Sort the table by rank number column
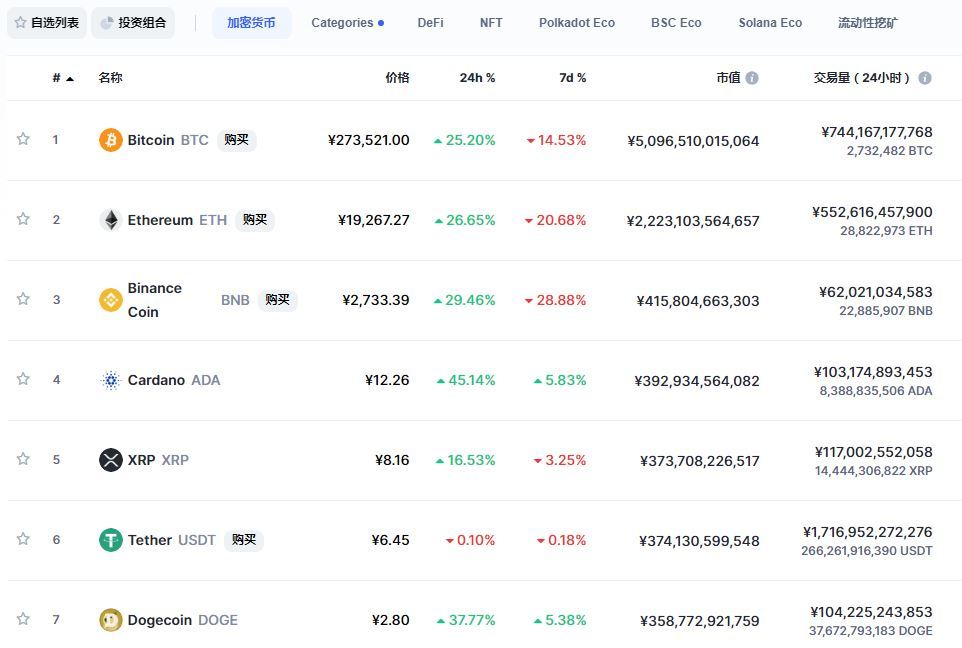 pos(62,78)
